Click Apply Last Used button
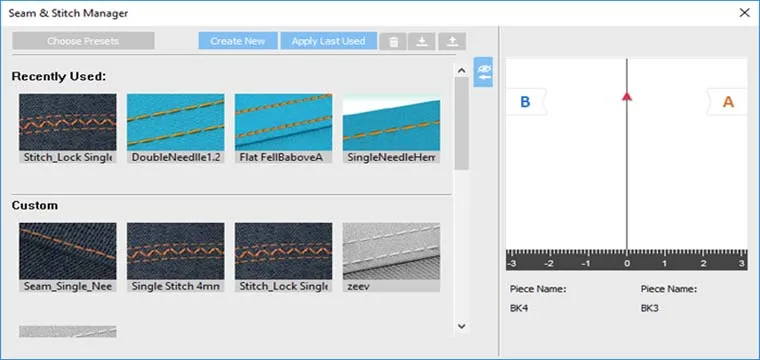The height and width of the screenshot is (360, 760). click(x=328, y=41)
